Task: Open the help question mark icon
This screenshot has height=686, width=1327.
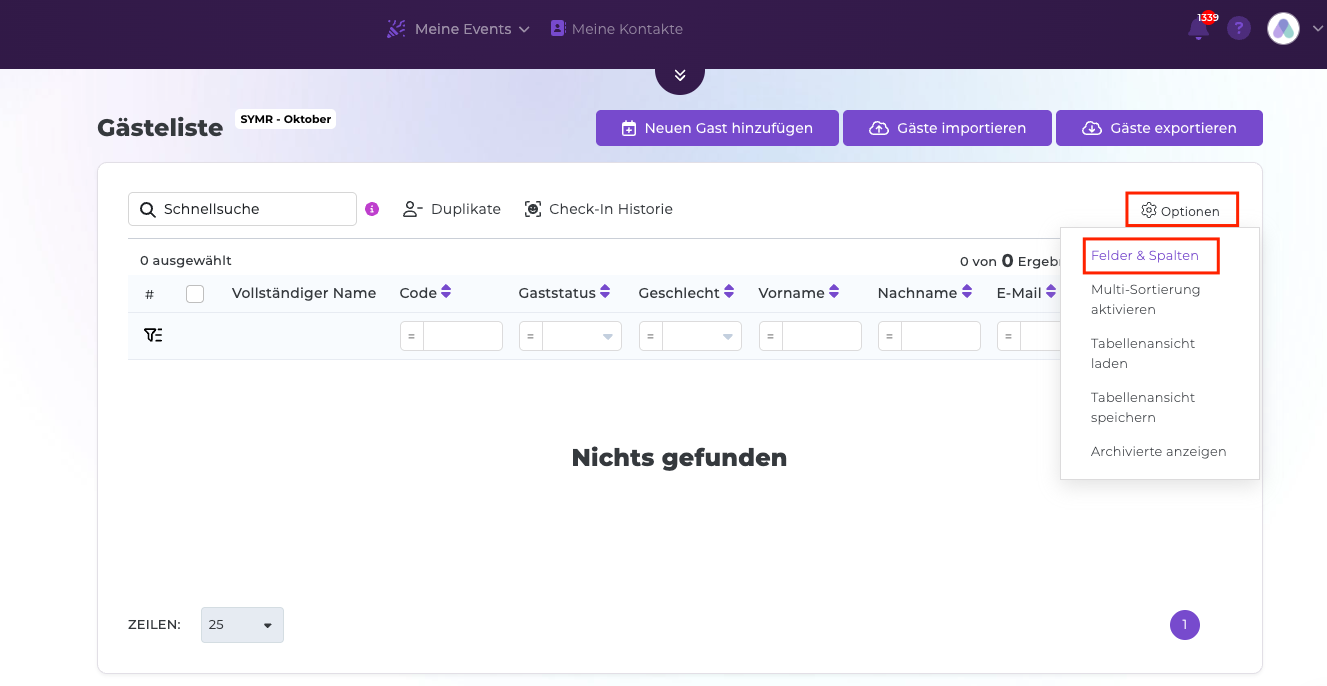Action: point(1239,29)
